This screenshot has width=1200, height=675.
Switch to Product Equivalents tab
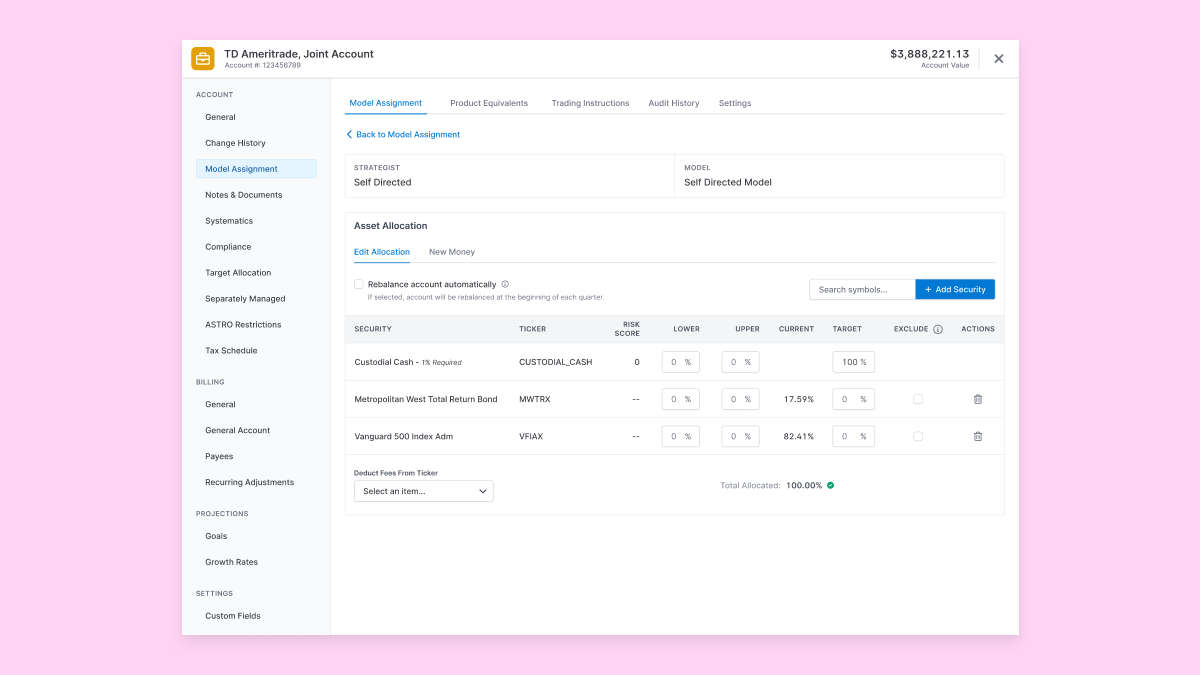tap(489, 103)
